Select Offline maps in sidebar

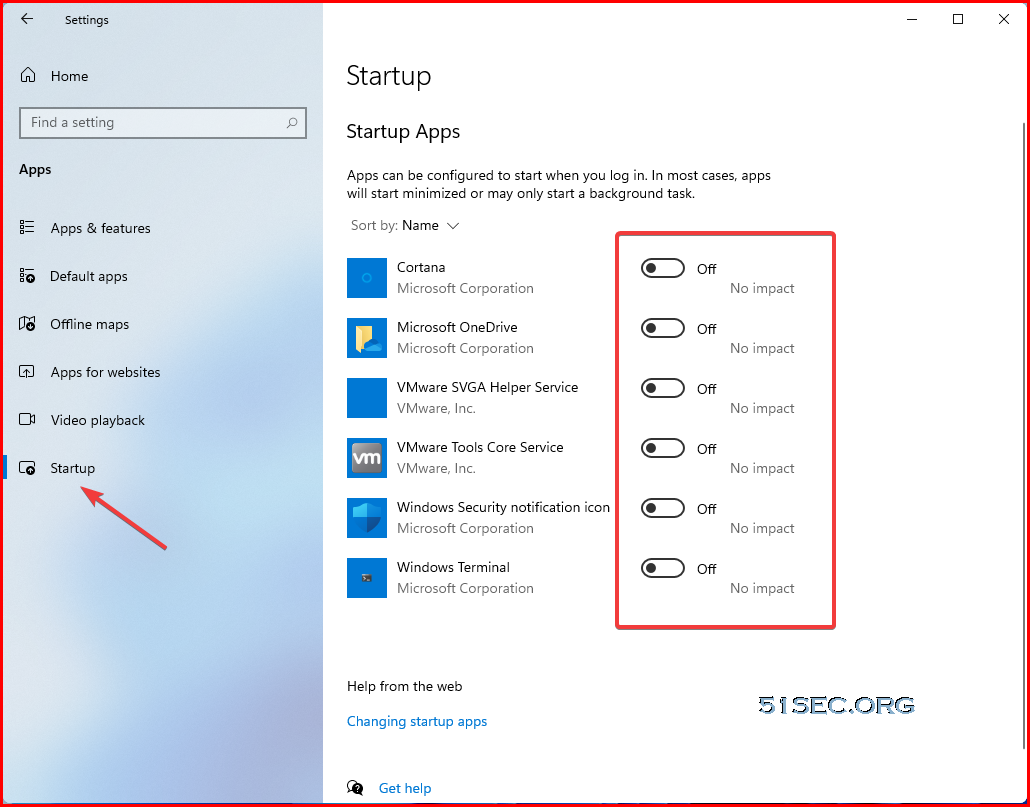(89, 324)
